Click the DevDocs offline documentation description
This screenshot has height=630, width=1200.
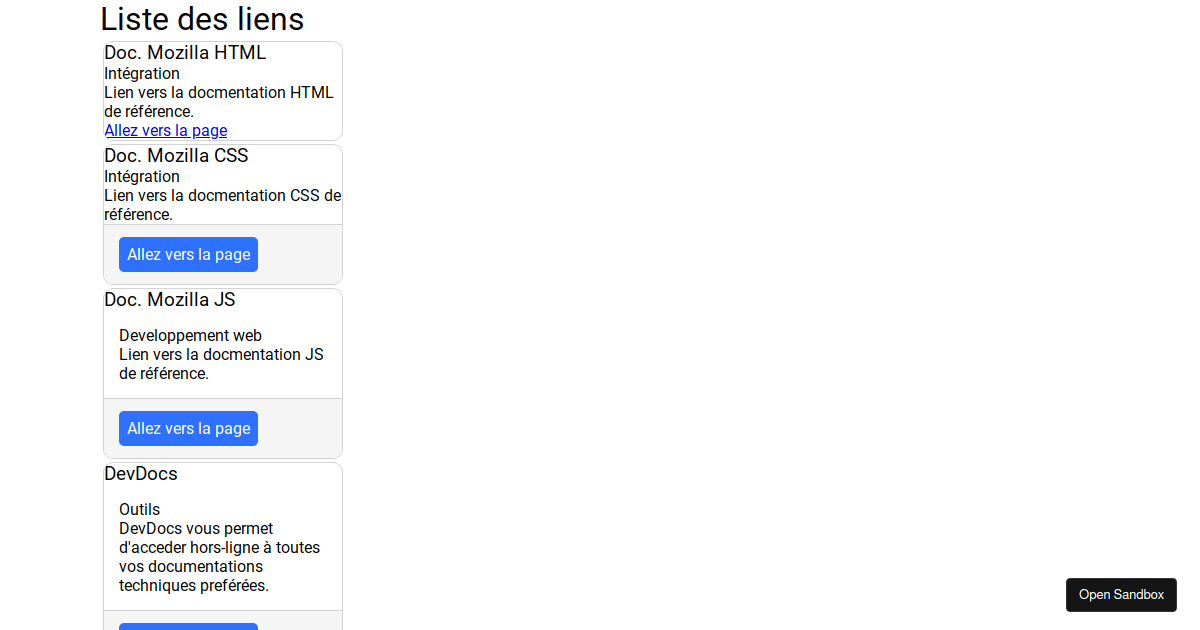[220, 557]
